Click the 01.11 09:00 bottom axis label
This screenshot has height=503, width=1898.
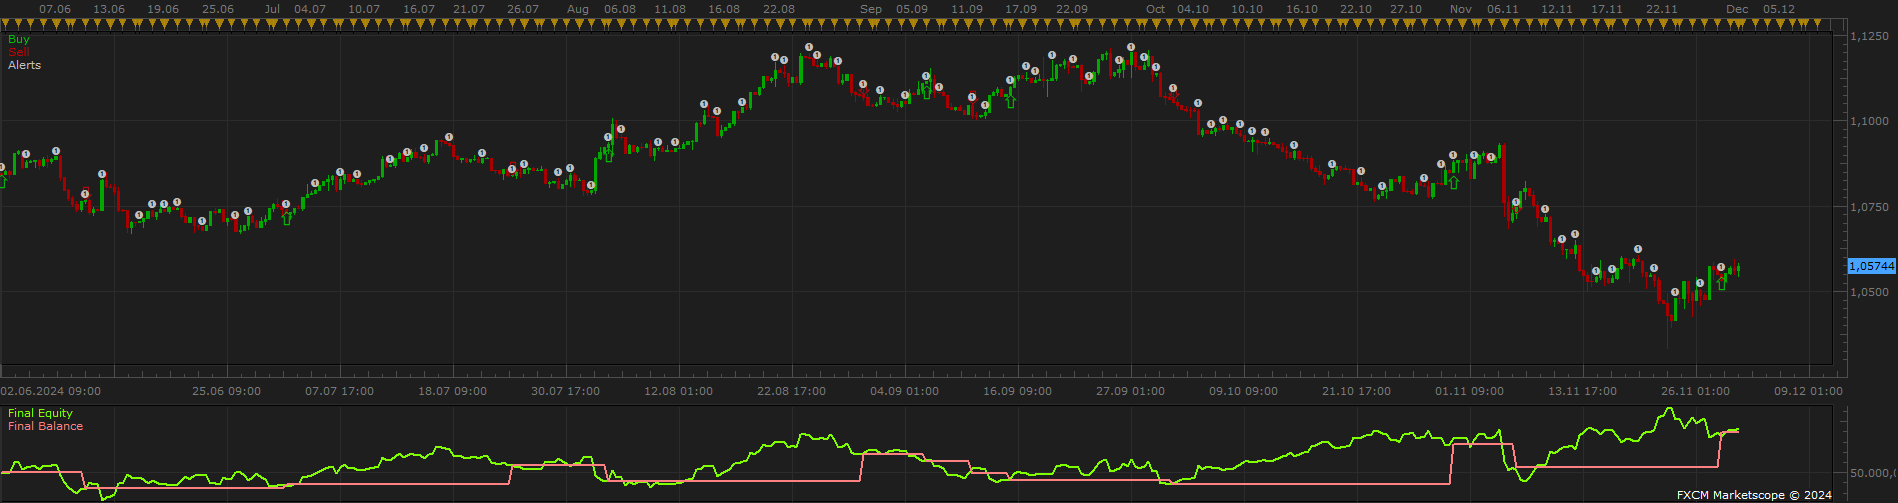[1470, 391]
